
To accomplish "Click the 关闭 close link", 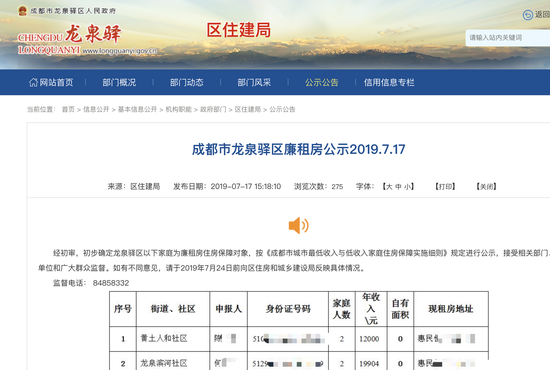I will click(486, 187).
